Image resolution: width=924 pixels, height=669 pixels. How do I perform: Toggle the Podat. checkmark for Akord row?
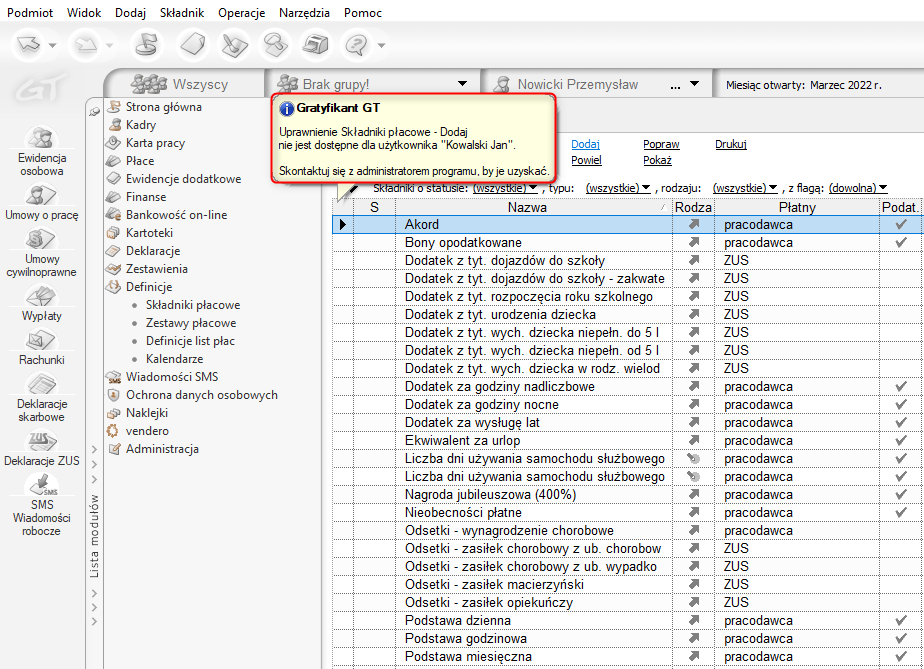pyautogui.click(x=900, y=225)
